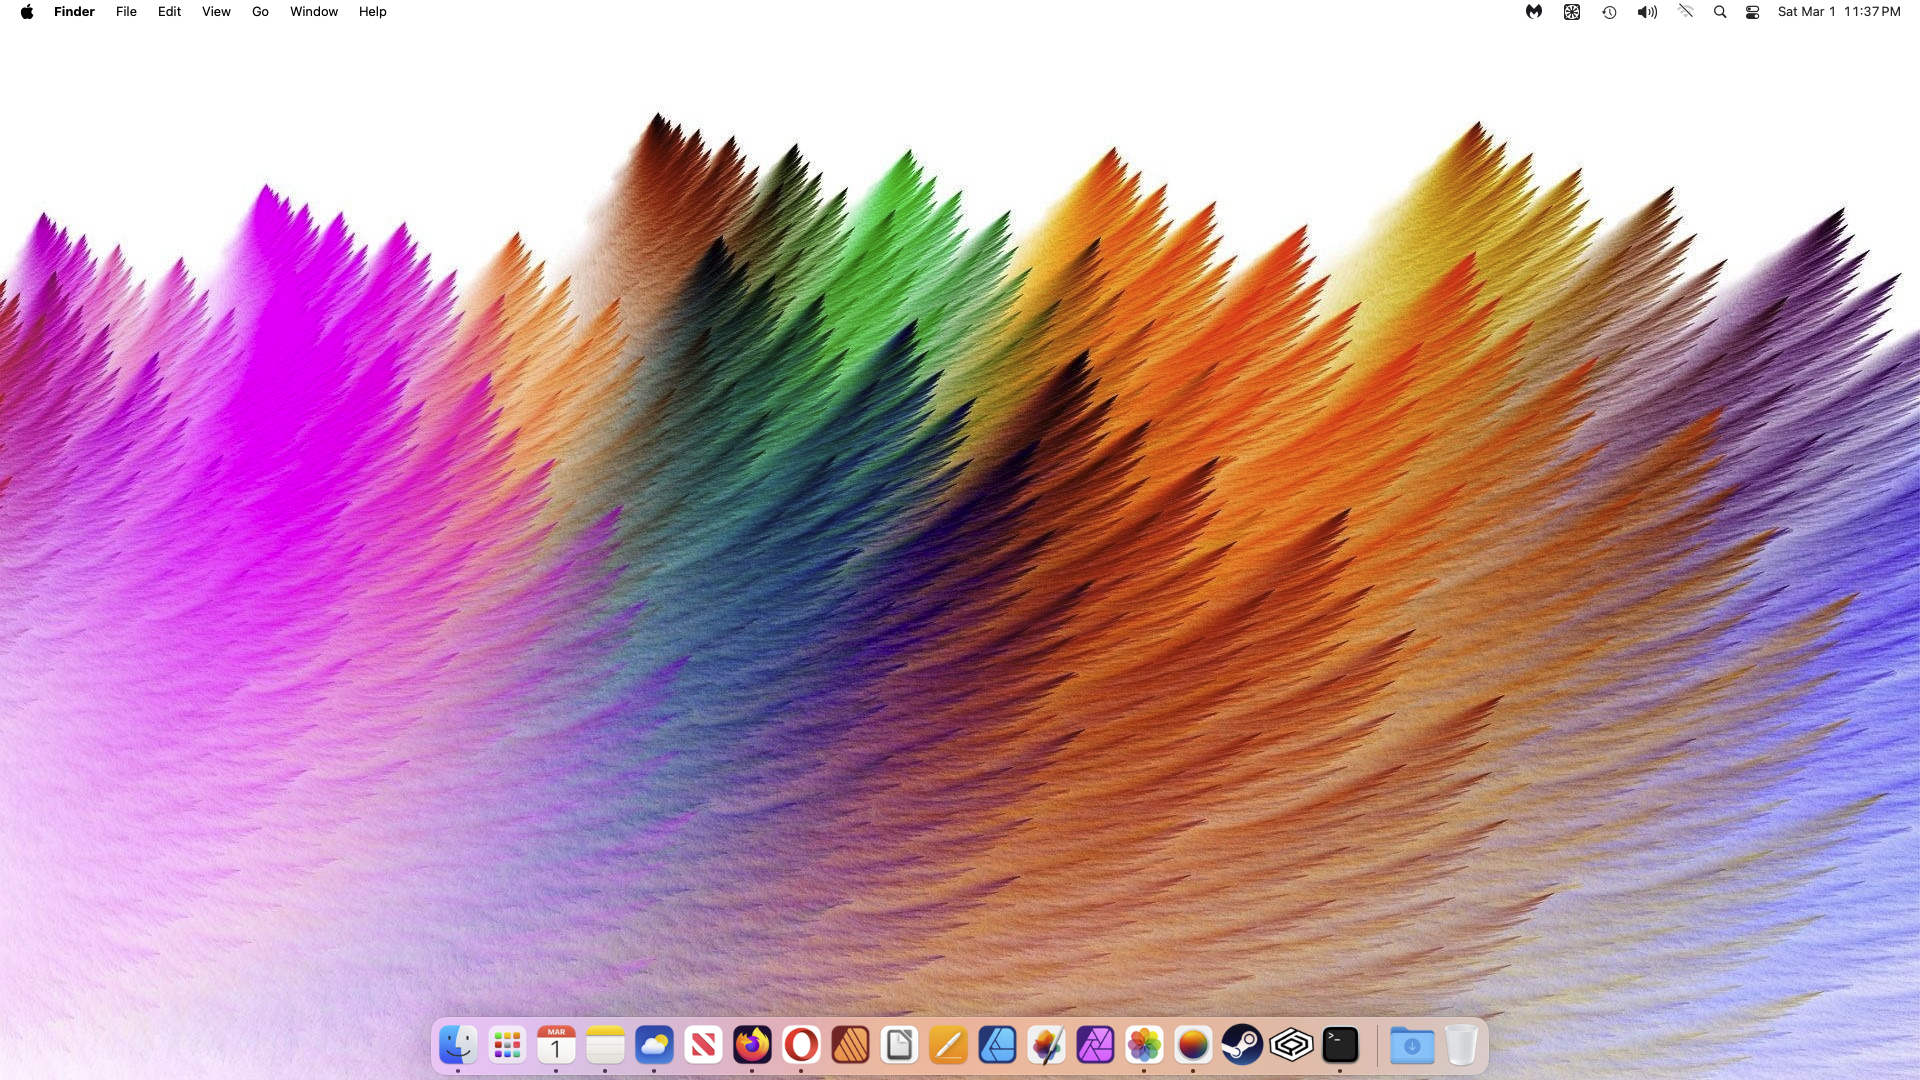The image size is (1920, 1080).
Task: Click the date and time in the menu bar
Action: tap(1838, 12)
